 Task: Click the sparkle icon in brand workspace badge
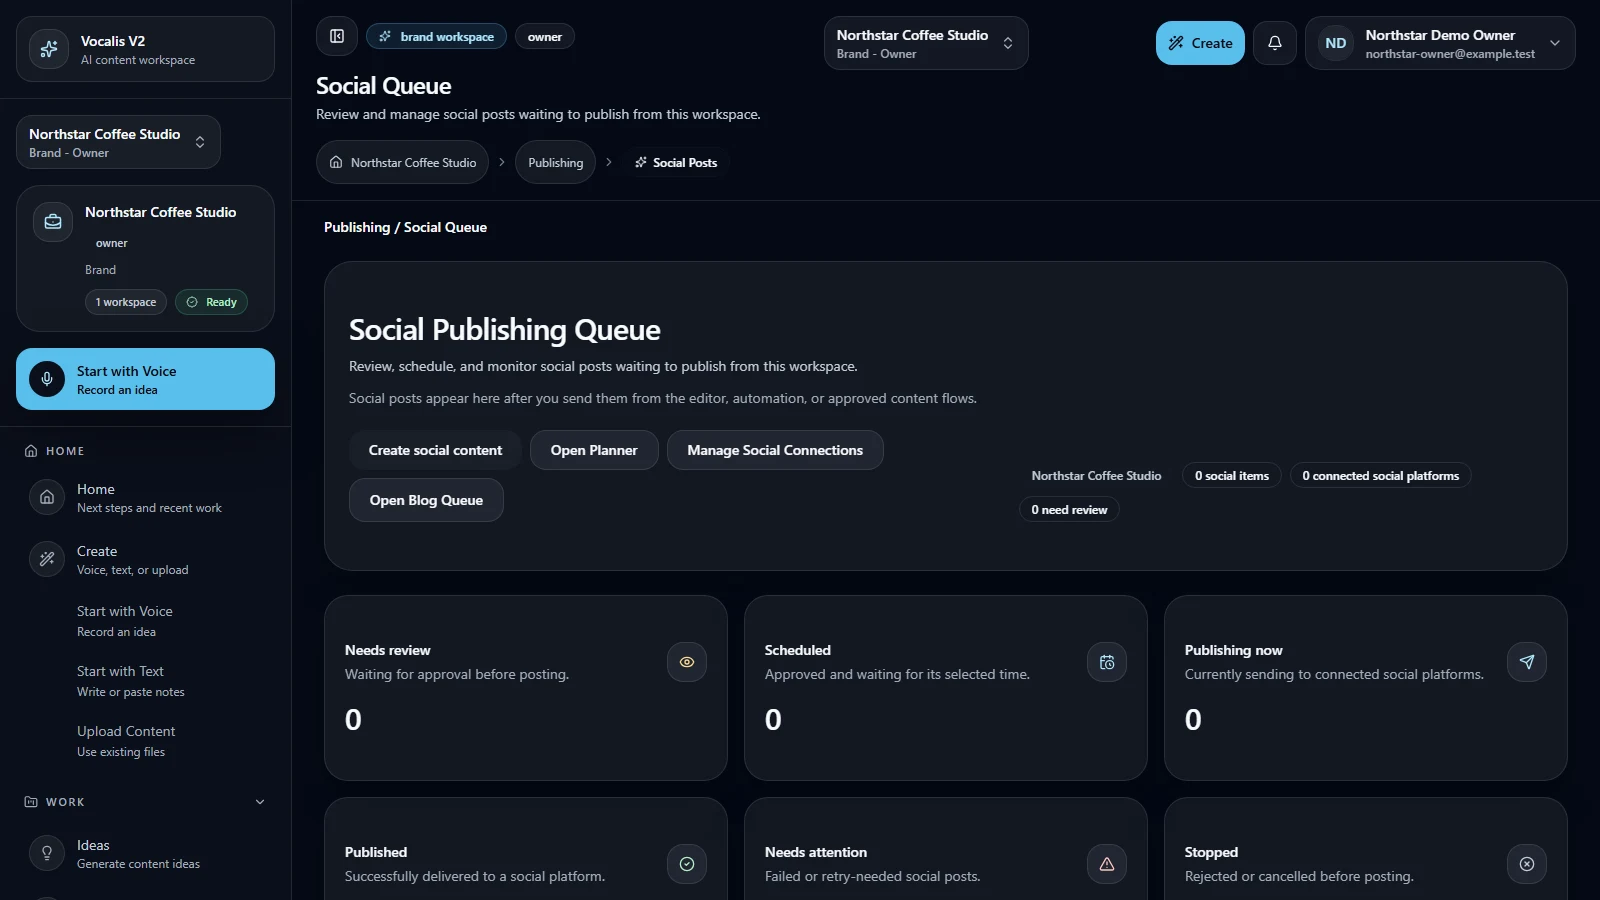click(385, 36)
